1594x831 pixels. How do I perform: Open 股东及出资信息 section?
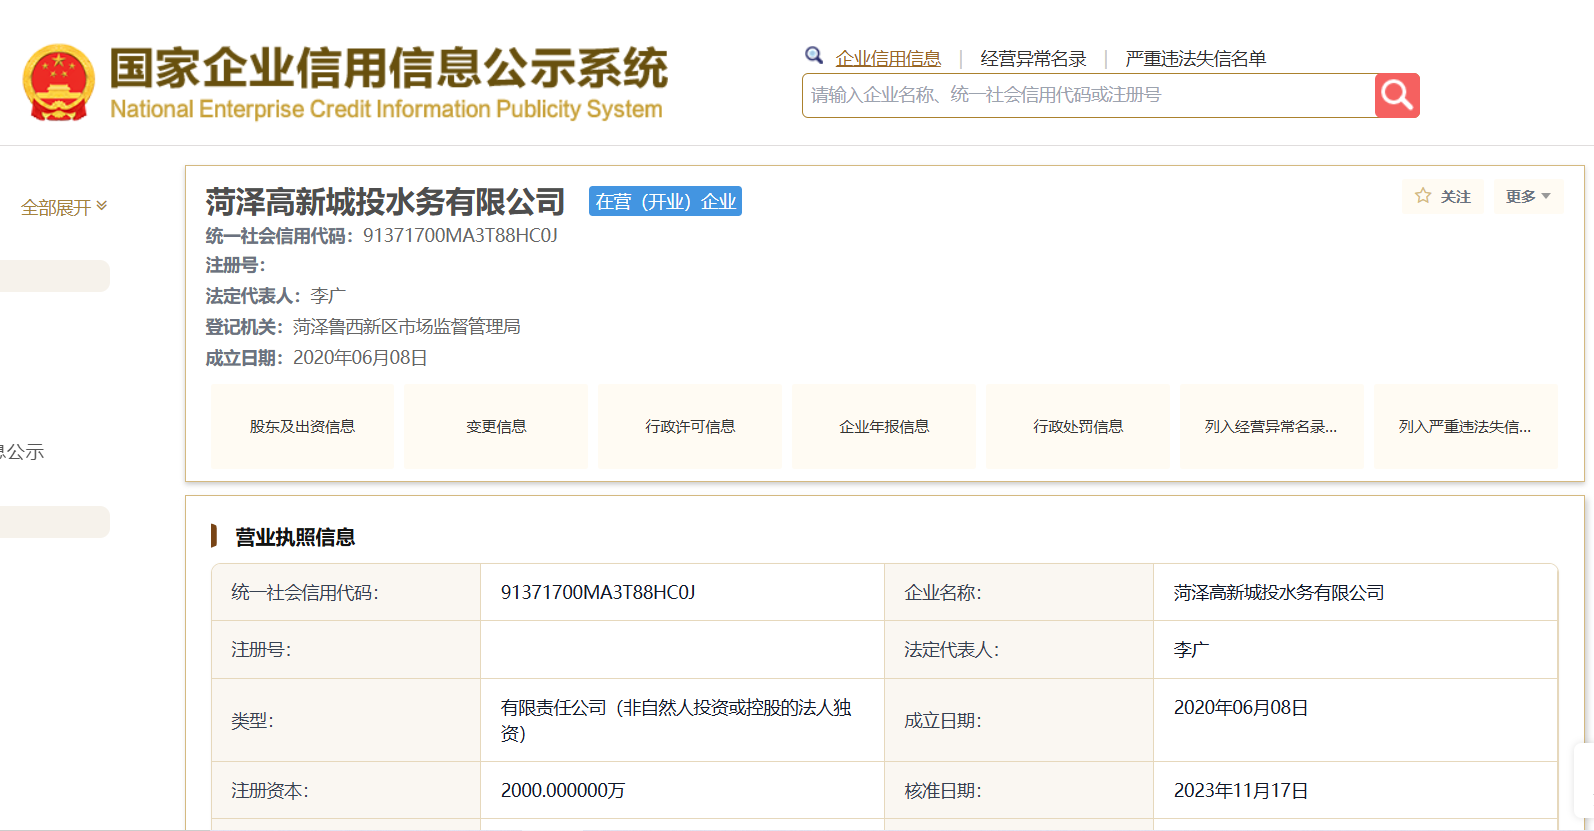[302, 427]
